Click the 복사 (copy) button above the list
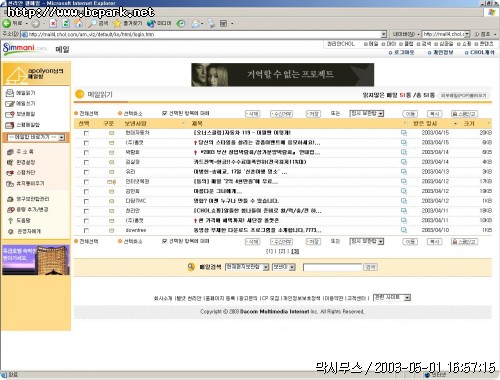The width and height of the screenshot is (500, 380). [x=435, y=114]
